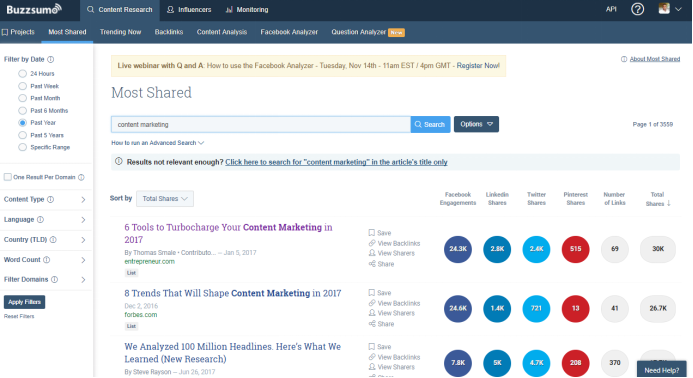Image resolution: width=693 pixels, height=378 pixels.
Task: Click the Register Now webinar link
Action: coord(478,65)
